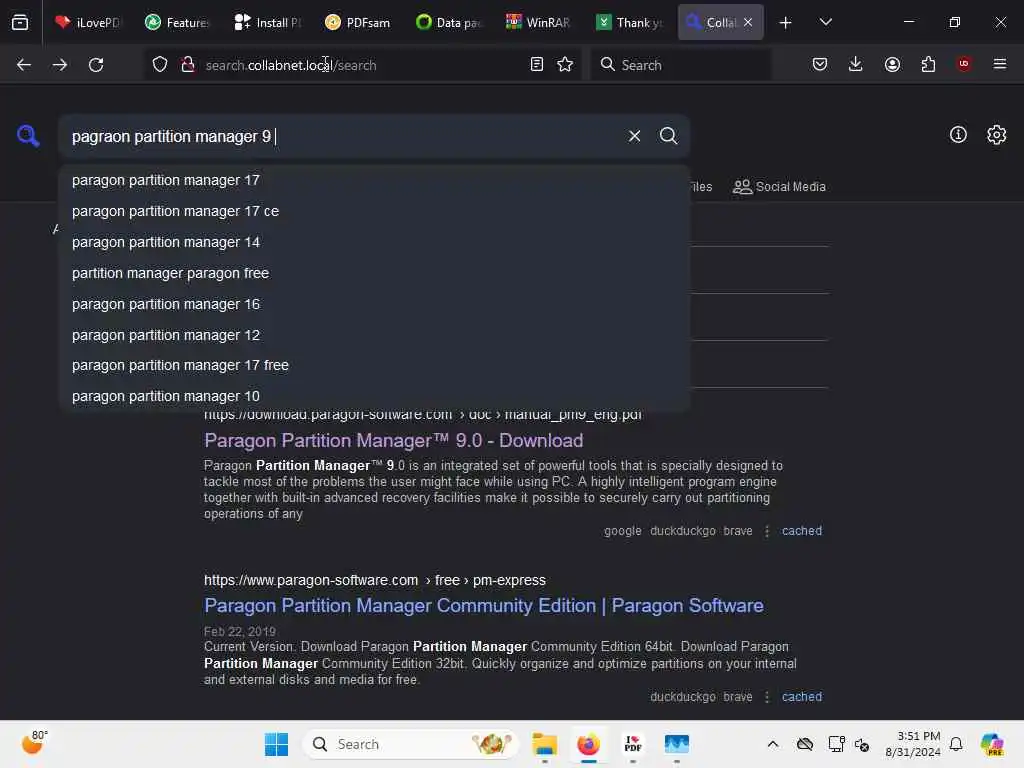Open the clock showing 3:51 PM
1024x768 pixels.
[x=913, y=744]
